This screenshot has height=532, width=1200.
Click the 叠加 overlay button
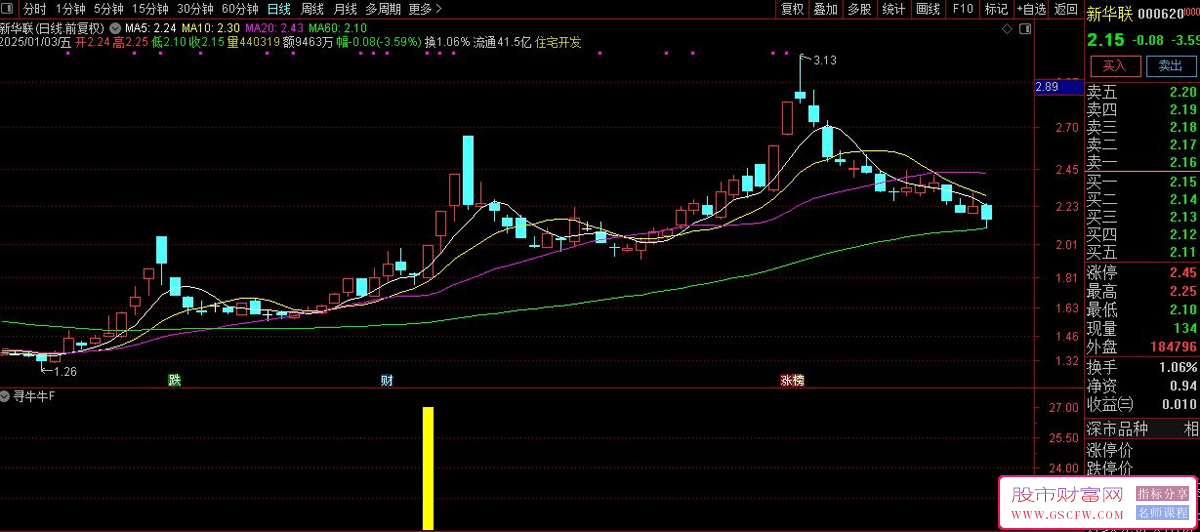click(x=825, y=9)
